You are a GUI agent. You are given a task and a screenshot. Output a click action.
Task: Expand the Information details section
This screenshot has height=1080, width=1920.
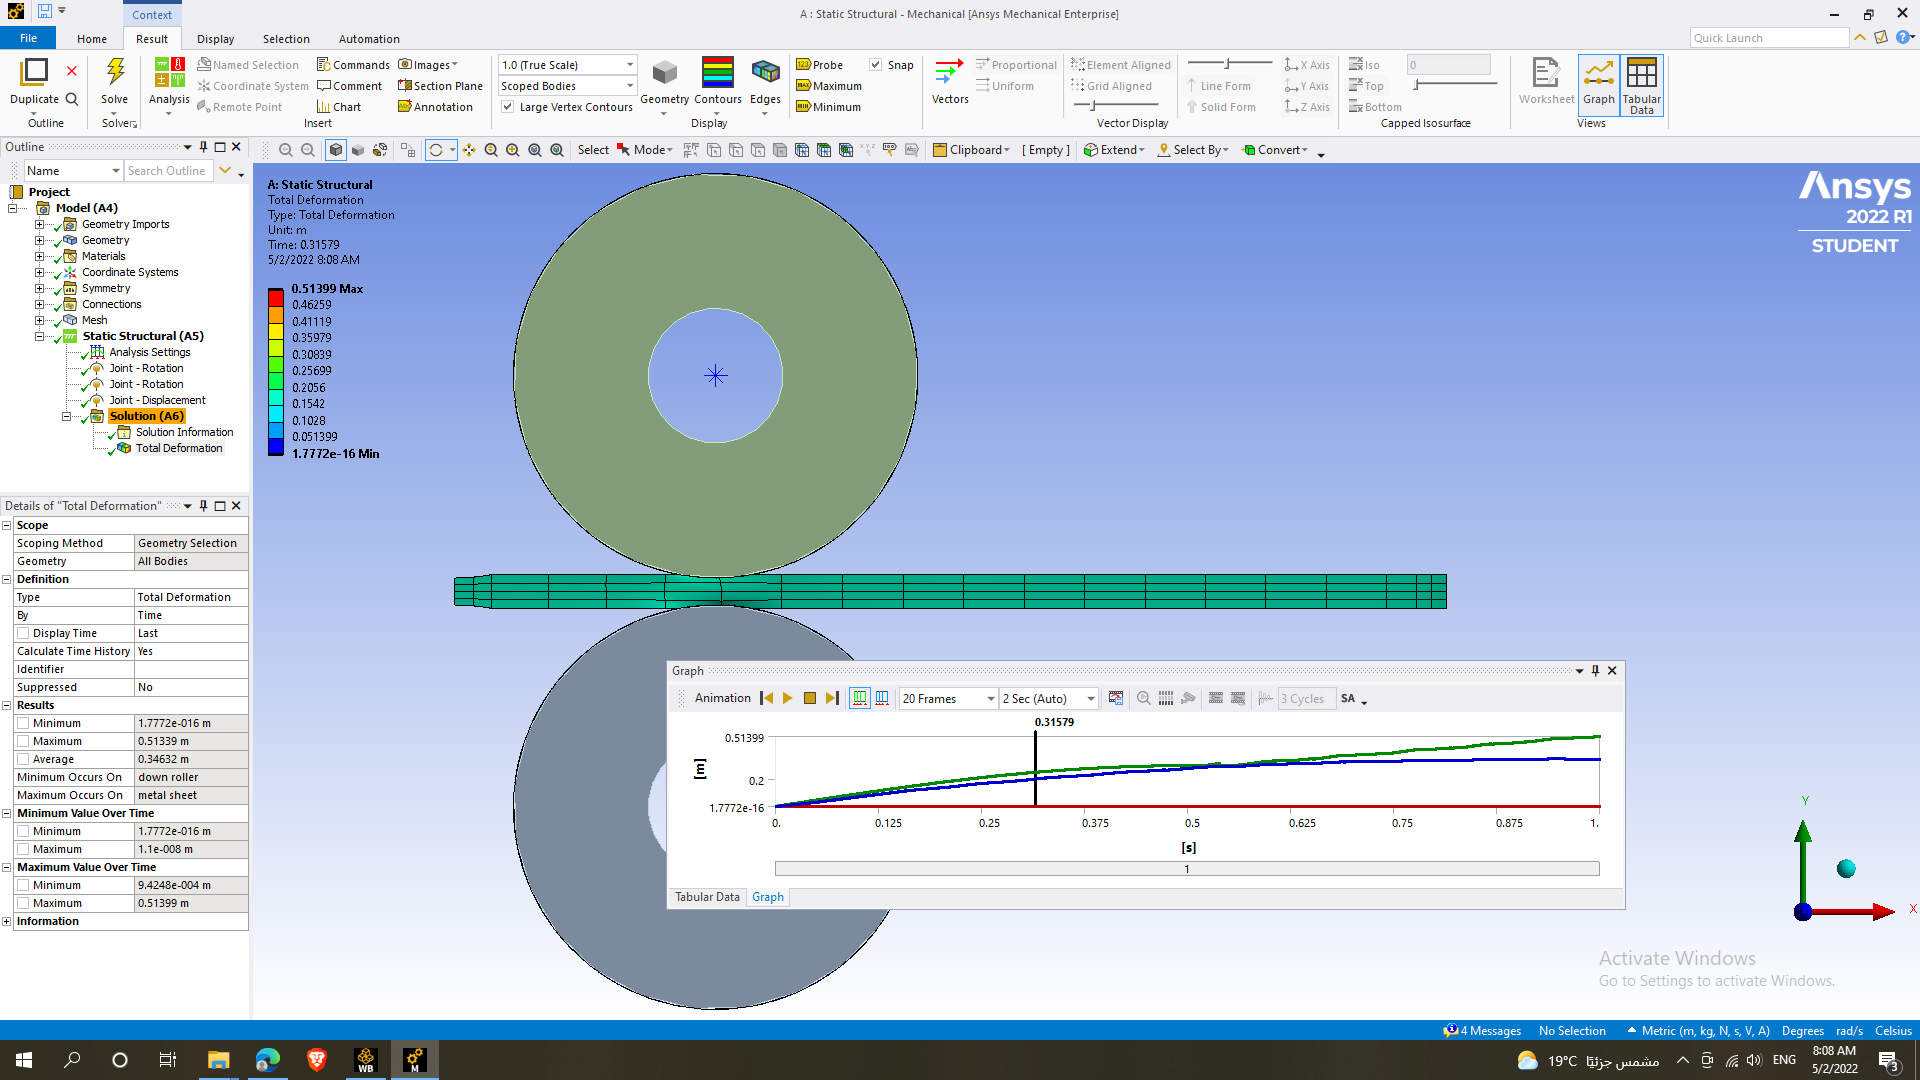[x=7, y=921]
